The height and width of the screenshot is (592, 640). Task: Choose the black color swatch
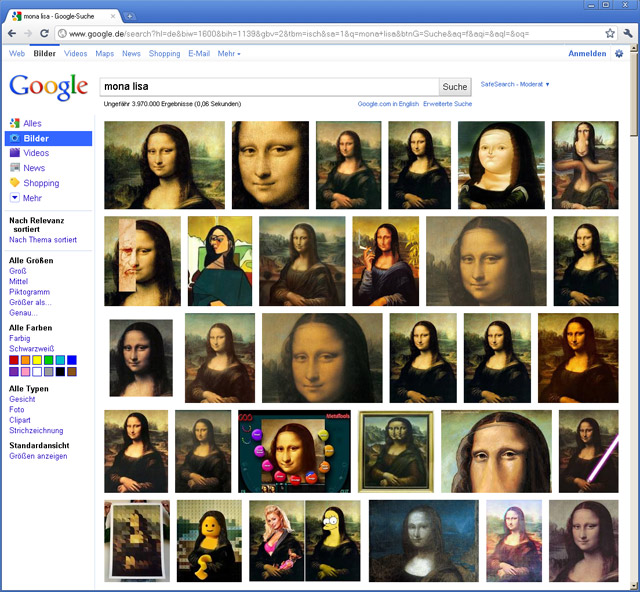click(60, 372)
